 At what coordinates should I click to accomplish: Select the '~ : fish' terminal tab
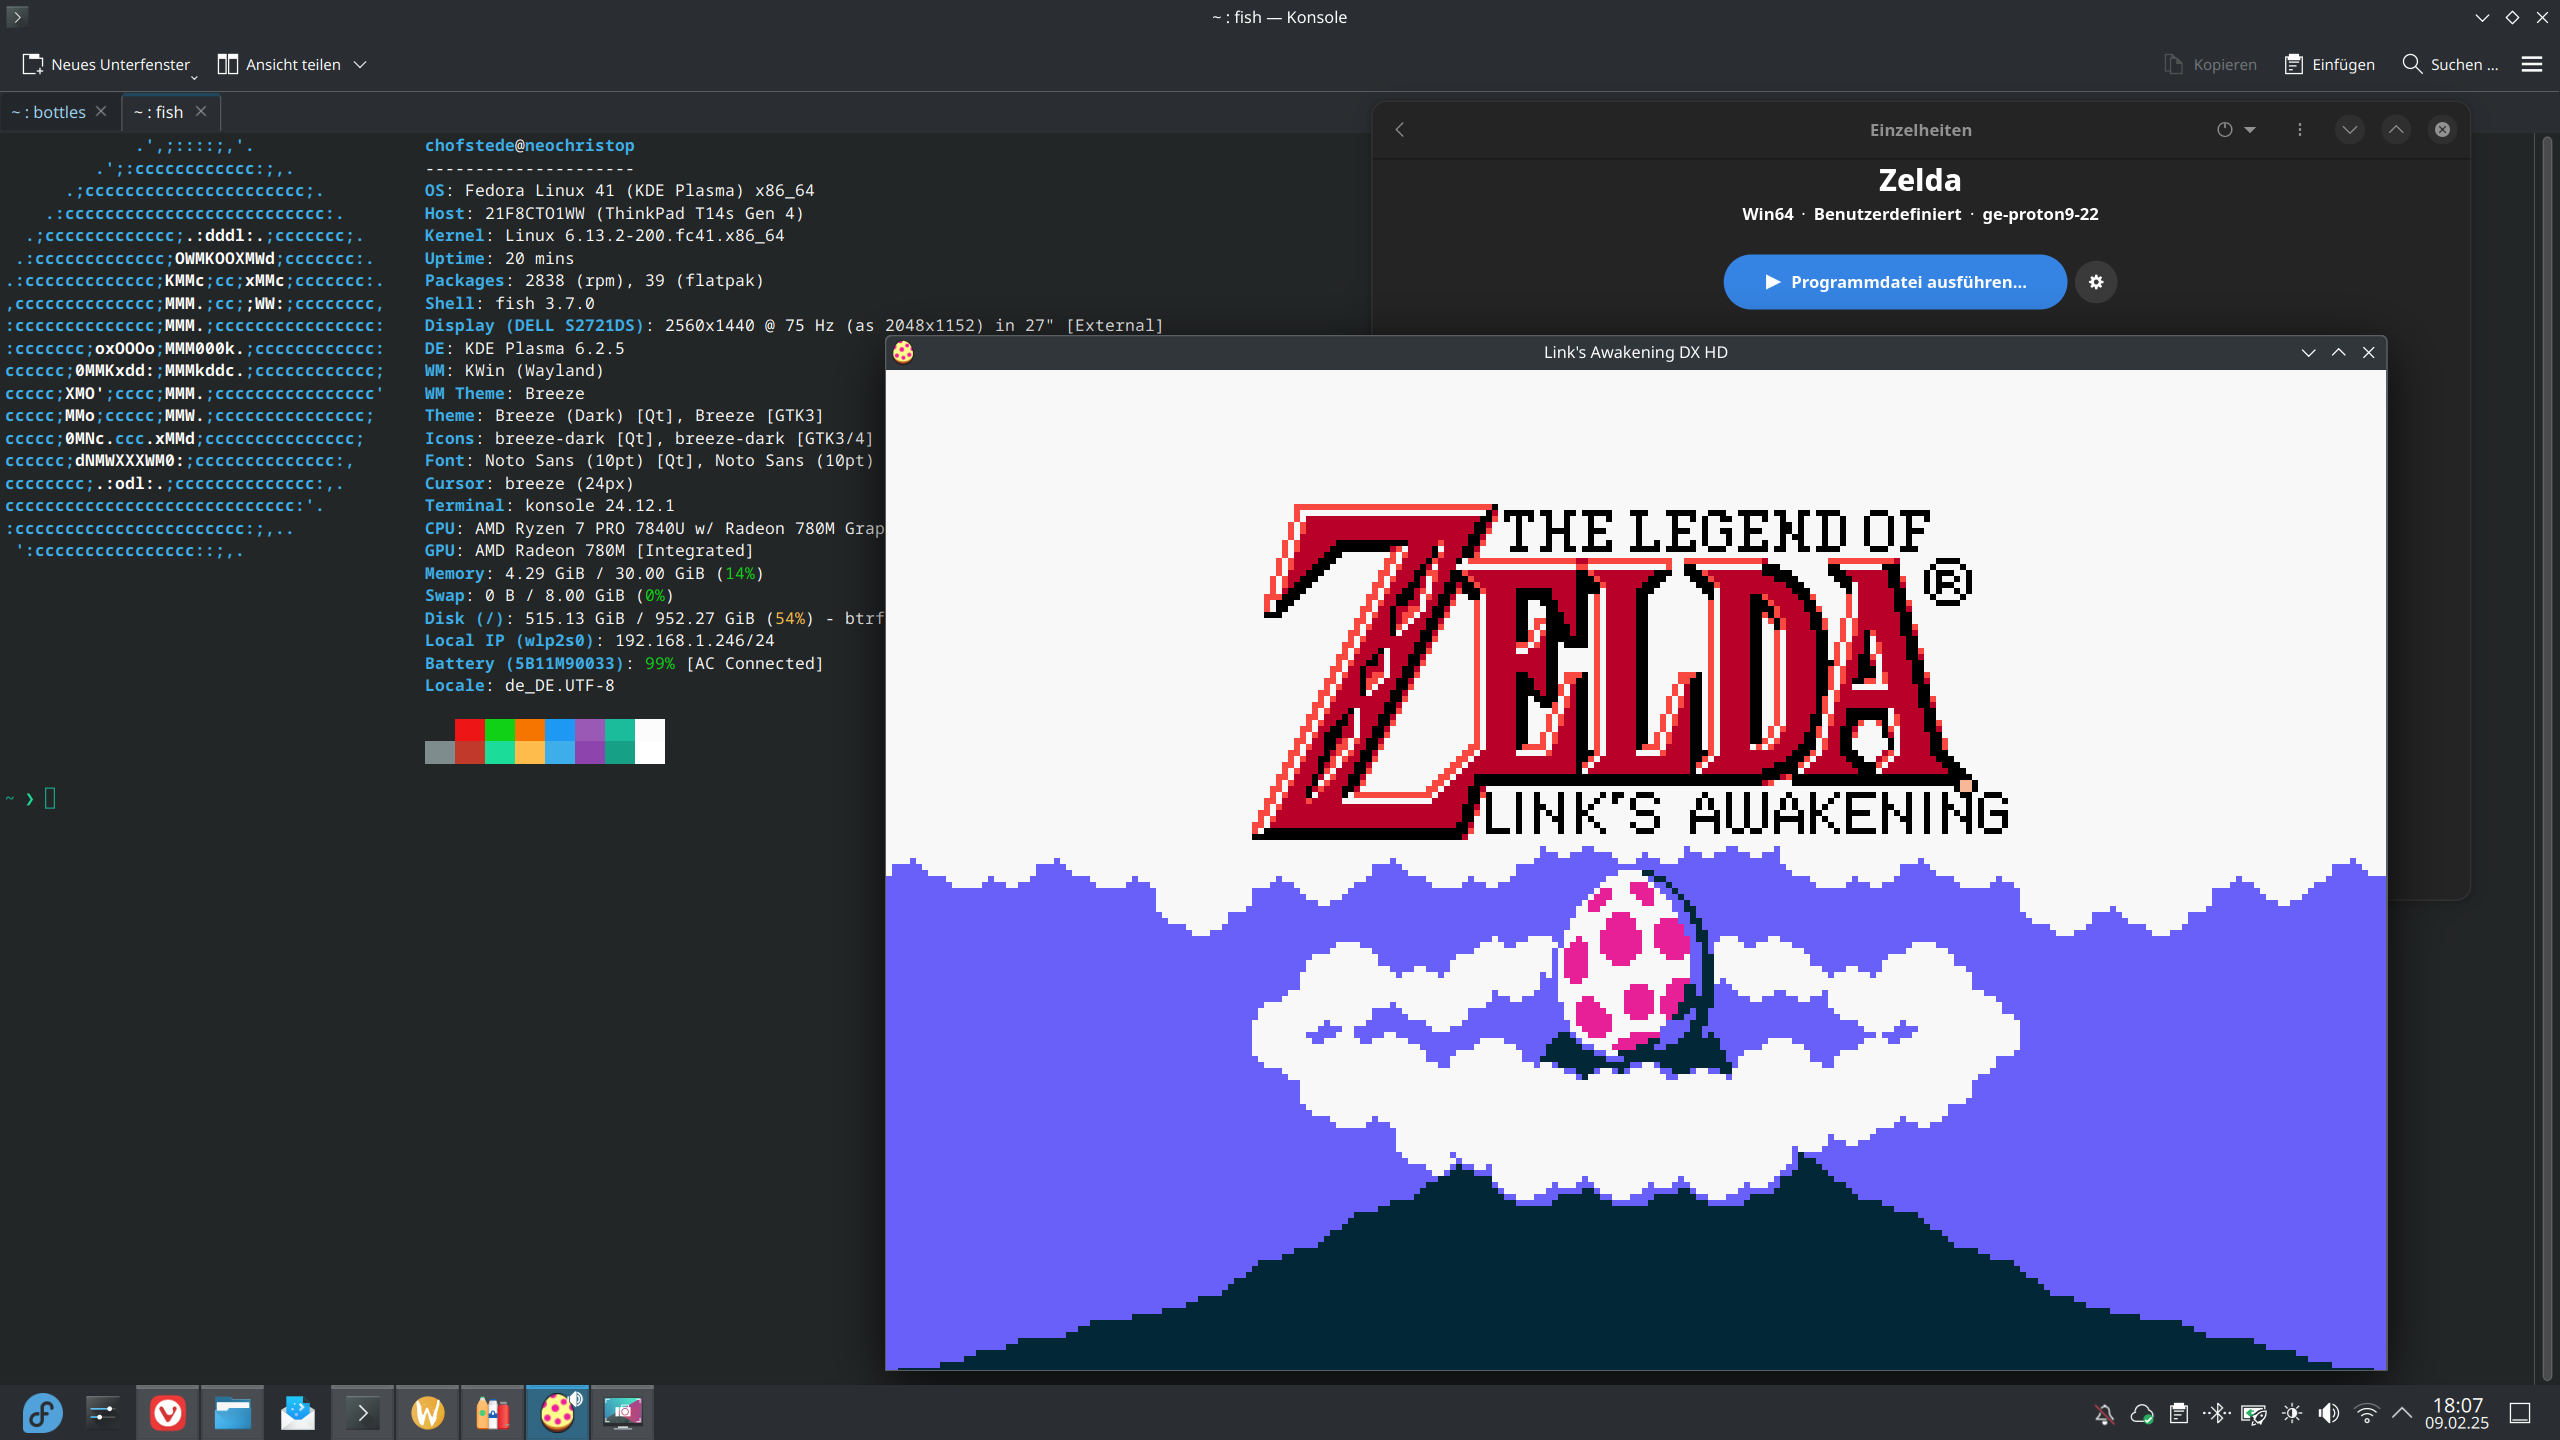click(160, 112)
